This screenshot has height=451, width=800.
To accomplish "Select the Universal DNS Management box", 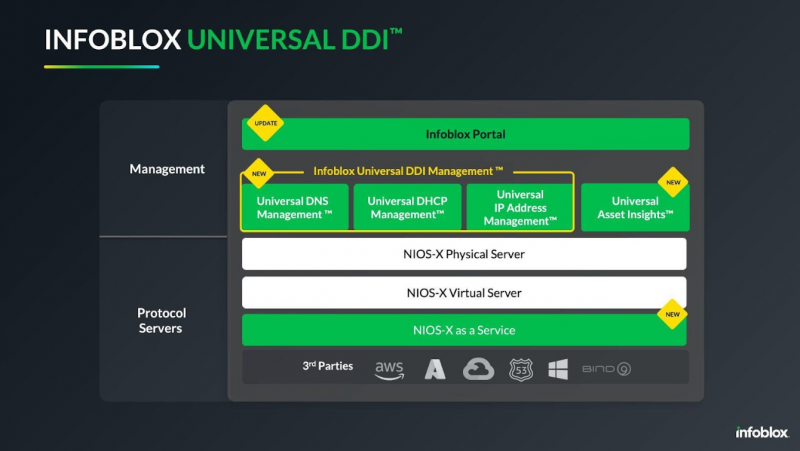I will pyautogui.click(x=295, y=208).
